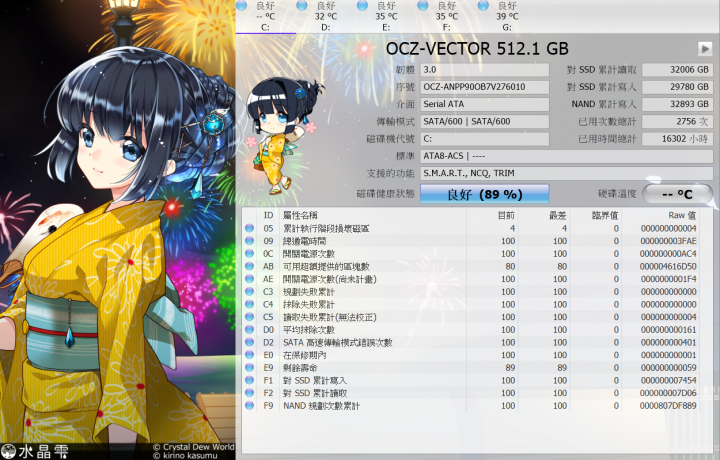Click the 目前 column header
The image size is (720, 460).
coord(506,215)
